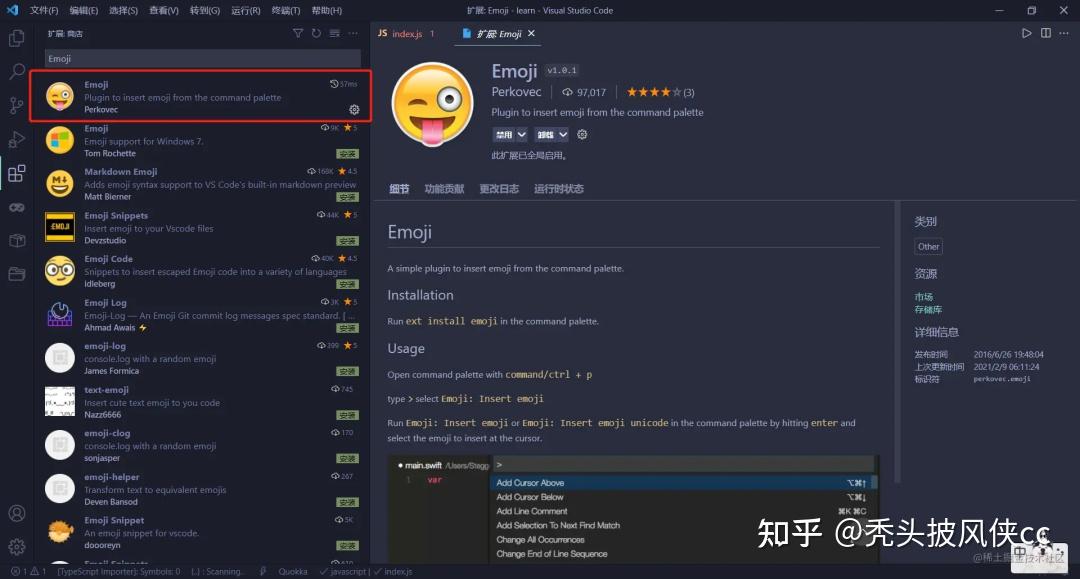This screenshot has width=1080, height=579.
Task: Install the Emoji Snippets extension by Devzstudio
Action: click(x=347, y=241)
